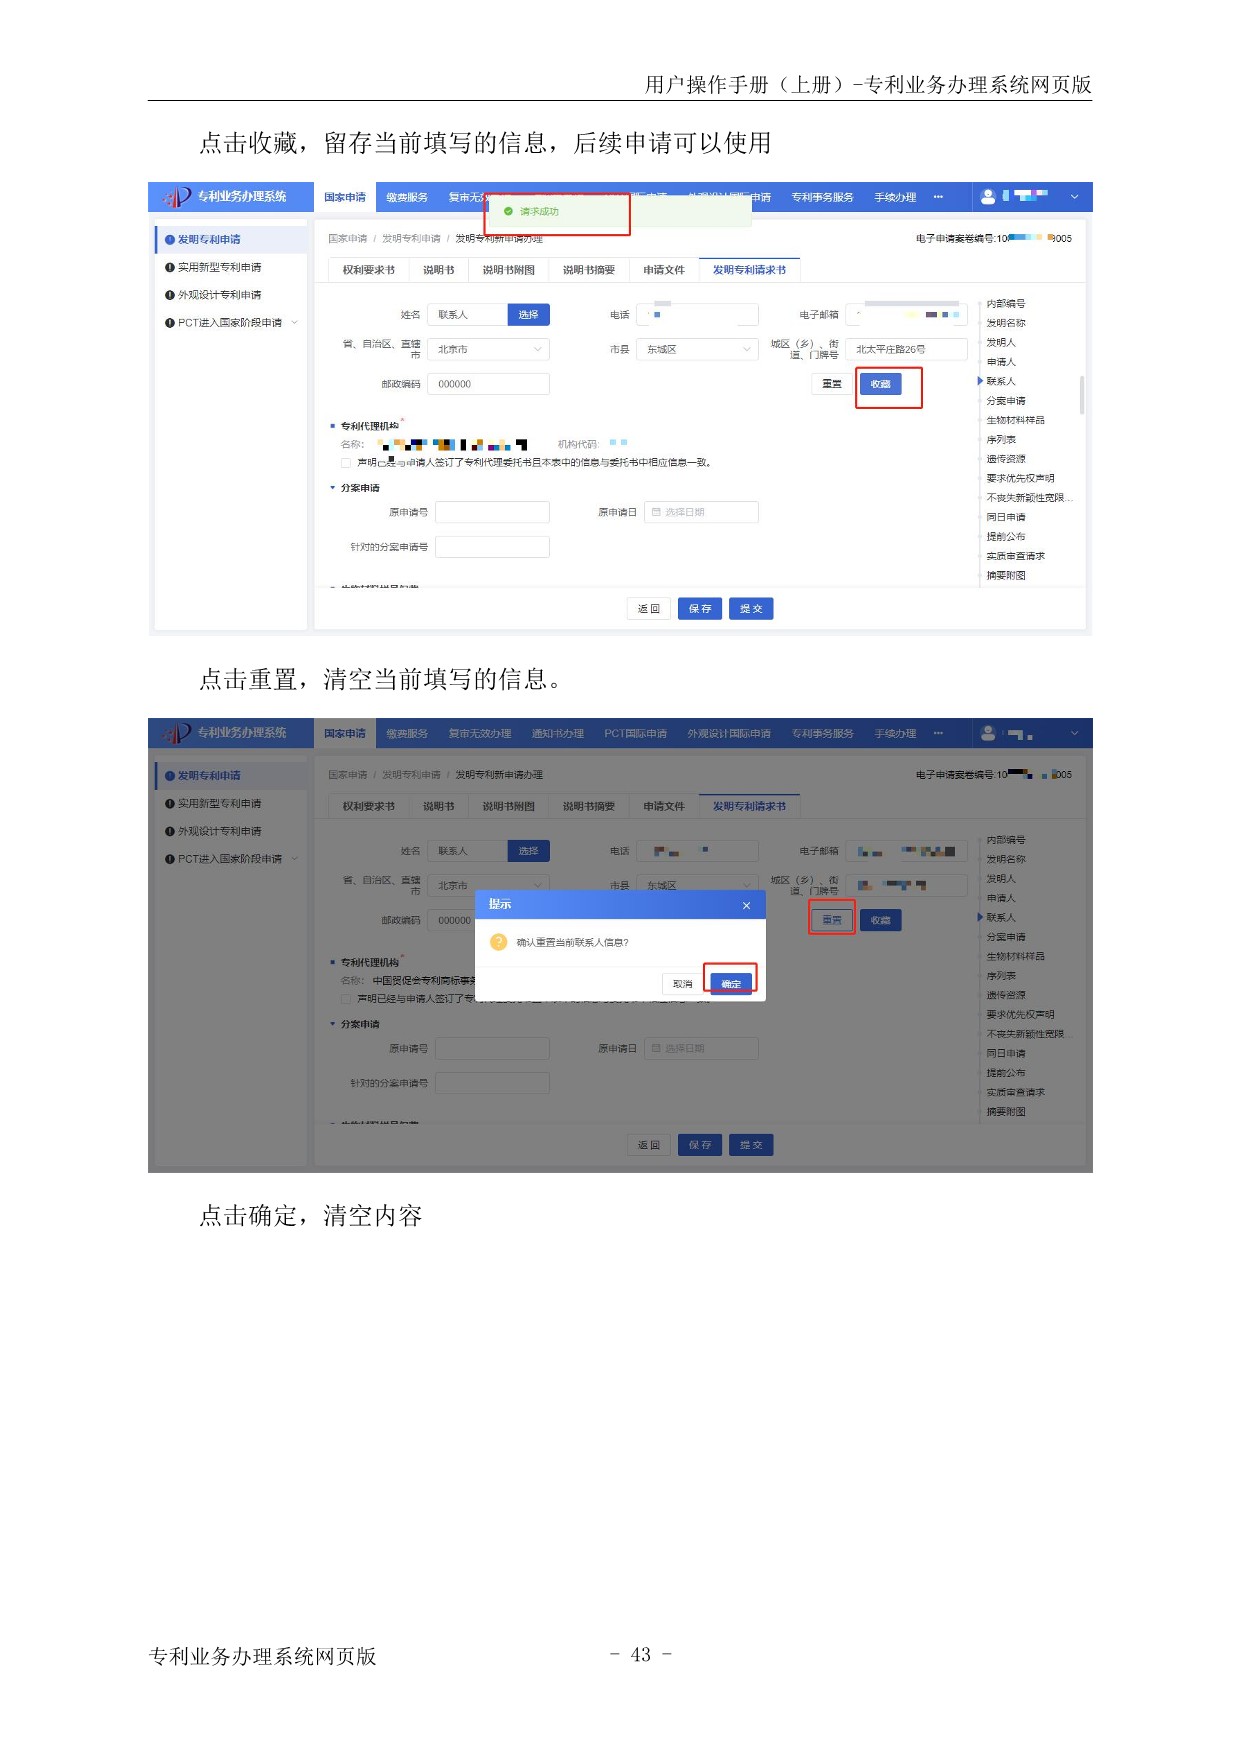The image size is (1240, 1754).
Task: Open 缴费服务 menu in top screenshot navbar
Action: click(407, 197)
